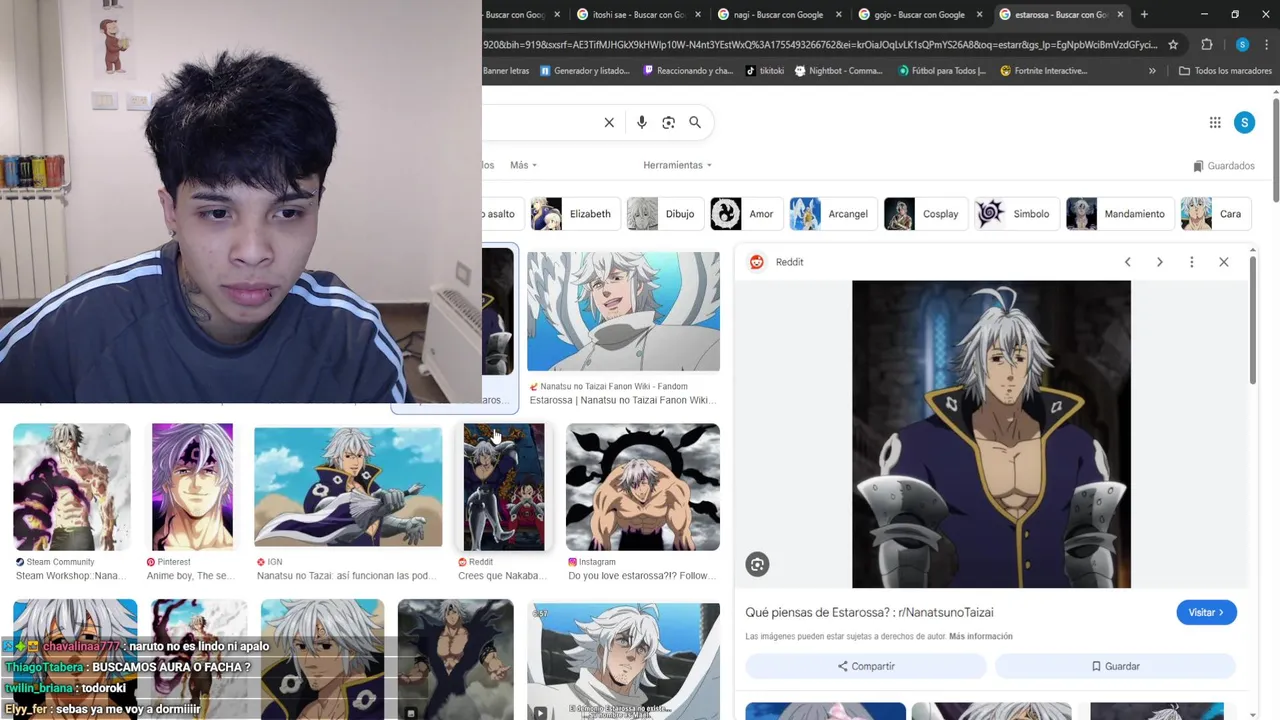1280x720 pixels.
Task: Open the 'Generador y listado' bookmark
Action: 585,71
